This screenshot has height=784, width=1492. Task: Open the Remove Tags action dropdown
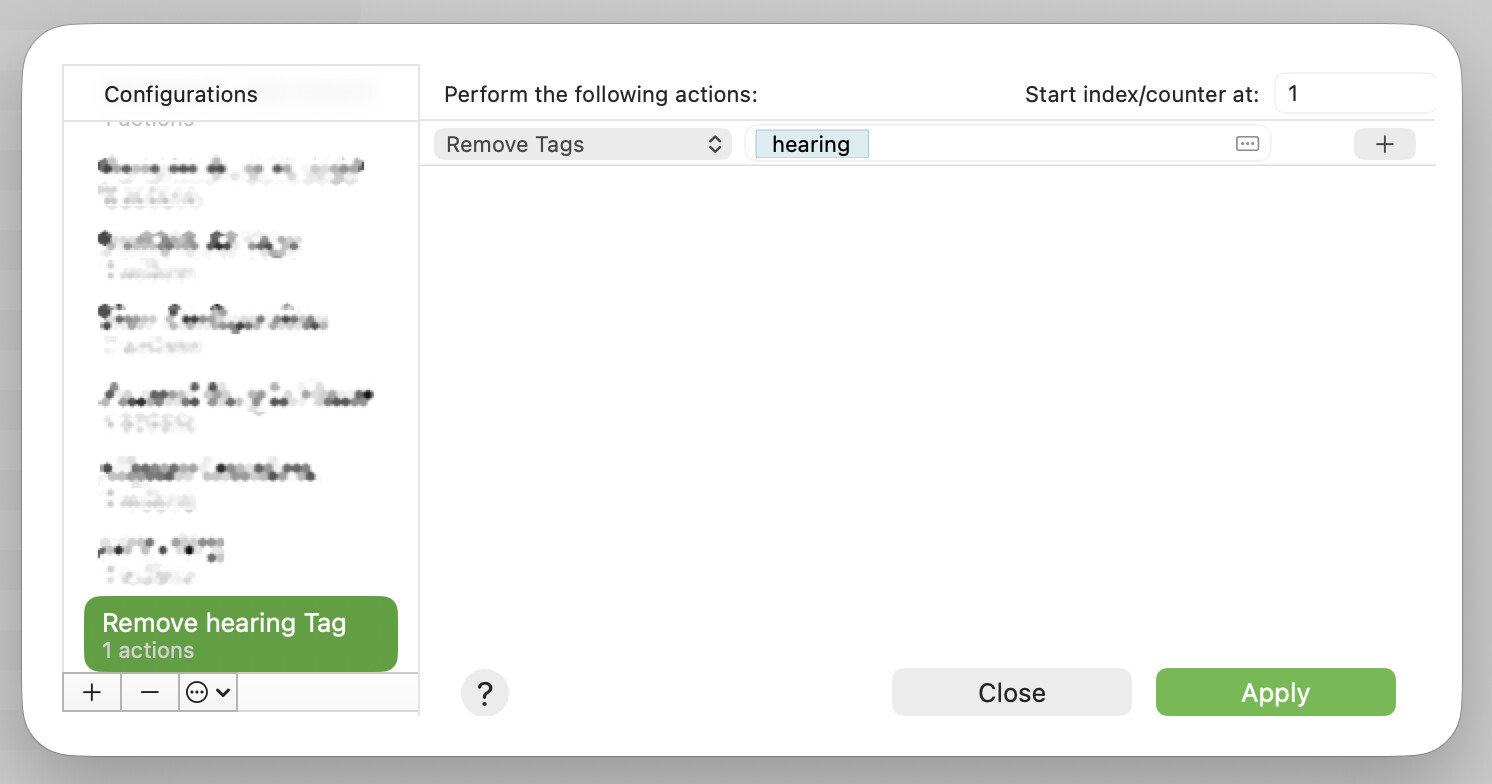coord(582,144)
